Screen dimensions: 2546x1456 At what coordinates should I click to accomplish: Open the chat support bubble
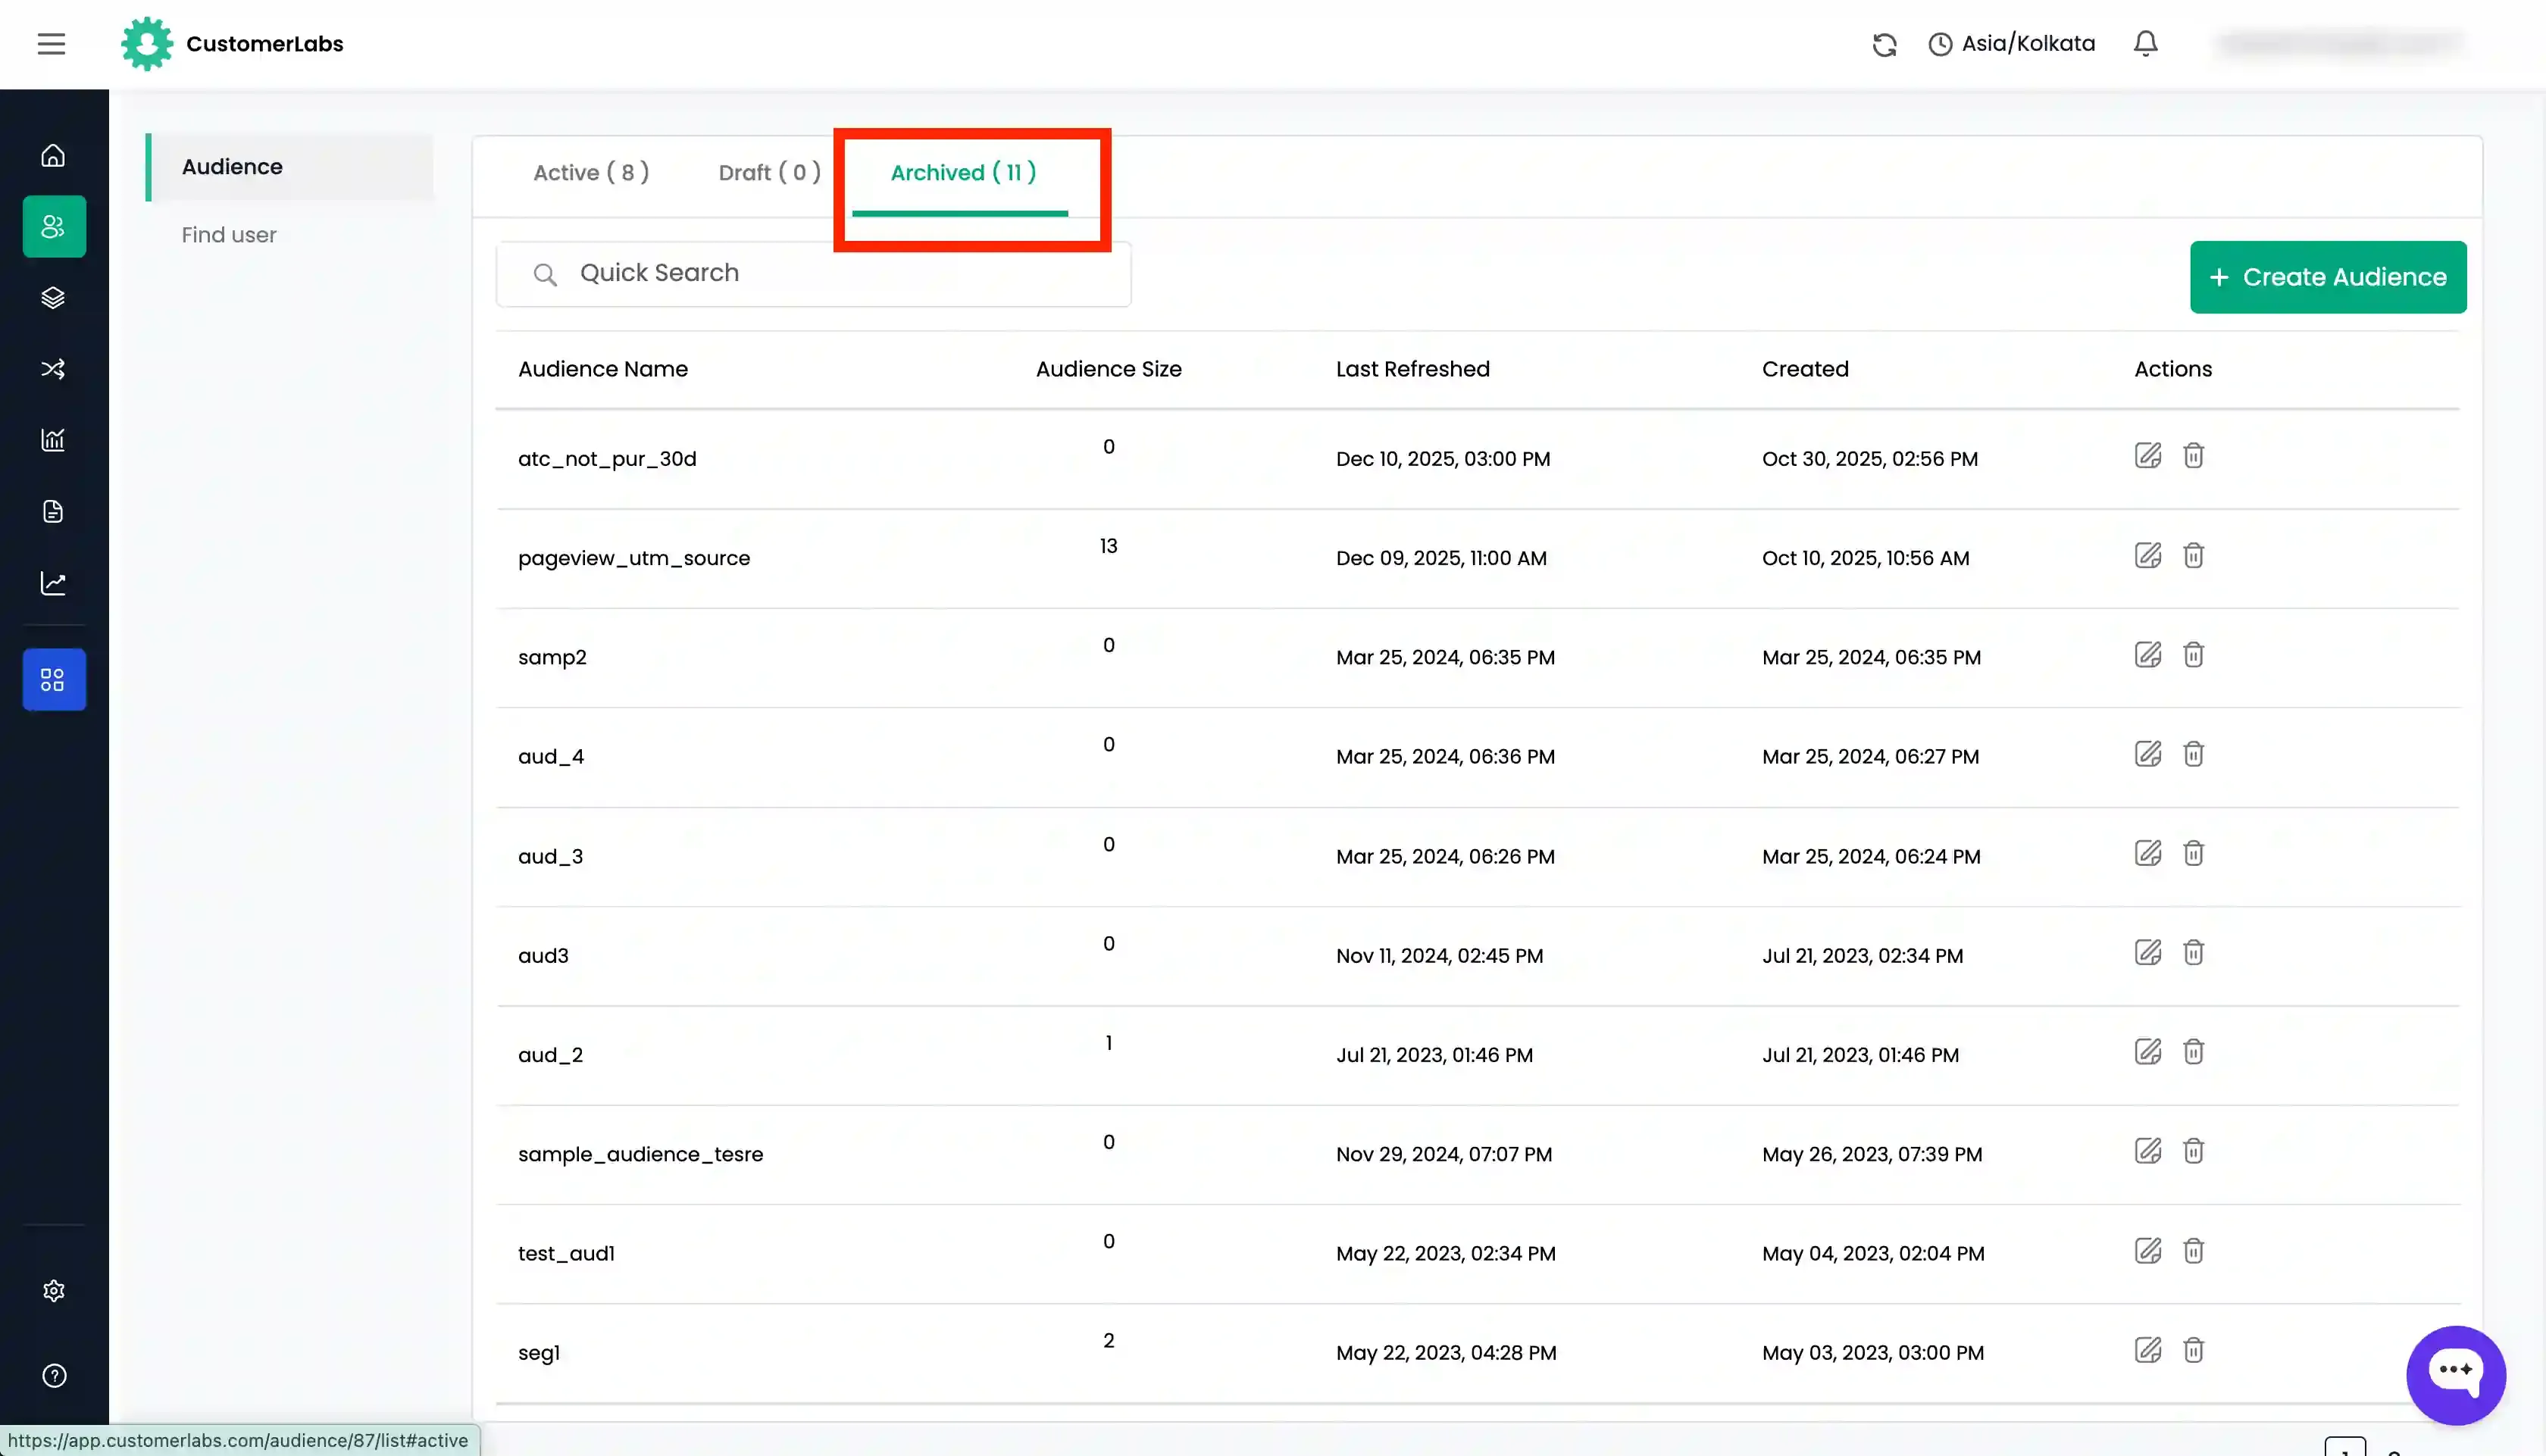[2455, 1375]
